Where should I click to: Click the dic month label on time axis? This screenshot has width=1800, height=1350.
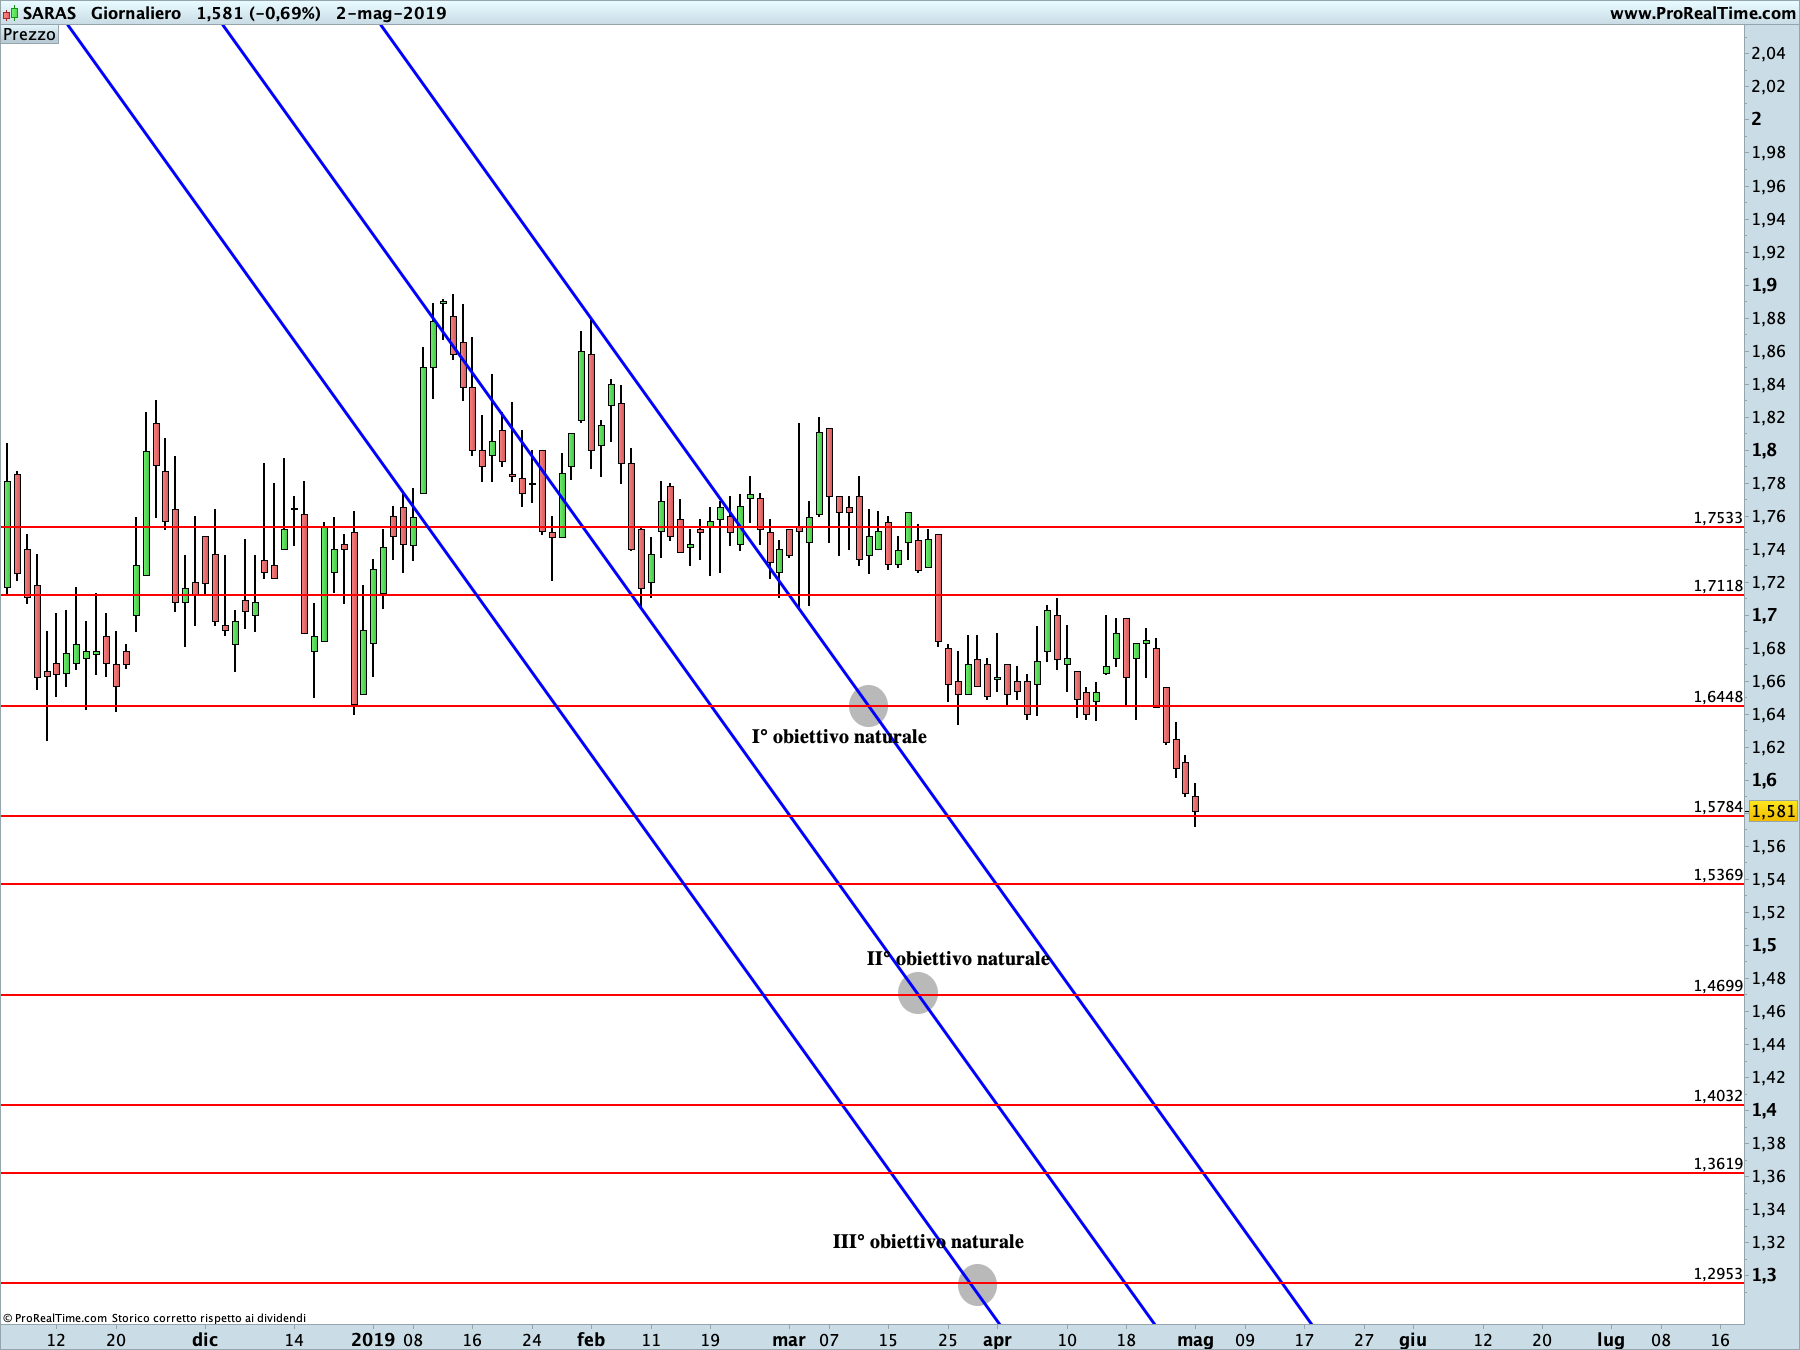click(205, 1340)
